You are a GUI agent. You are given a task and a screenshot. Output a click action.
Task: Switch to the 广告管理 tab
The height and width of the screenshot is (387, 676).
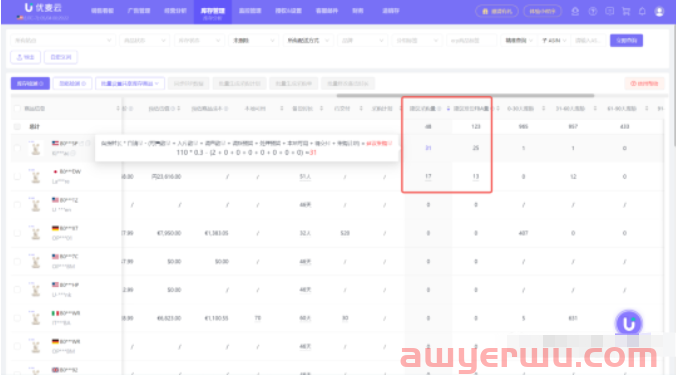pyautogui.click(x=138, y=11)
